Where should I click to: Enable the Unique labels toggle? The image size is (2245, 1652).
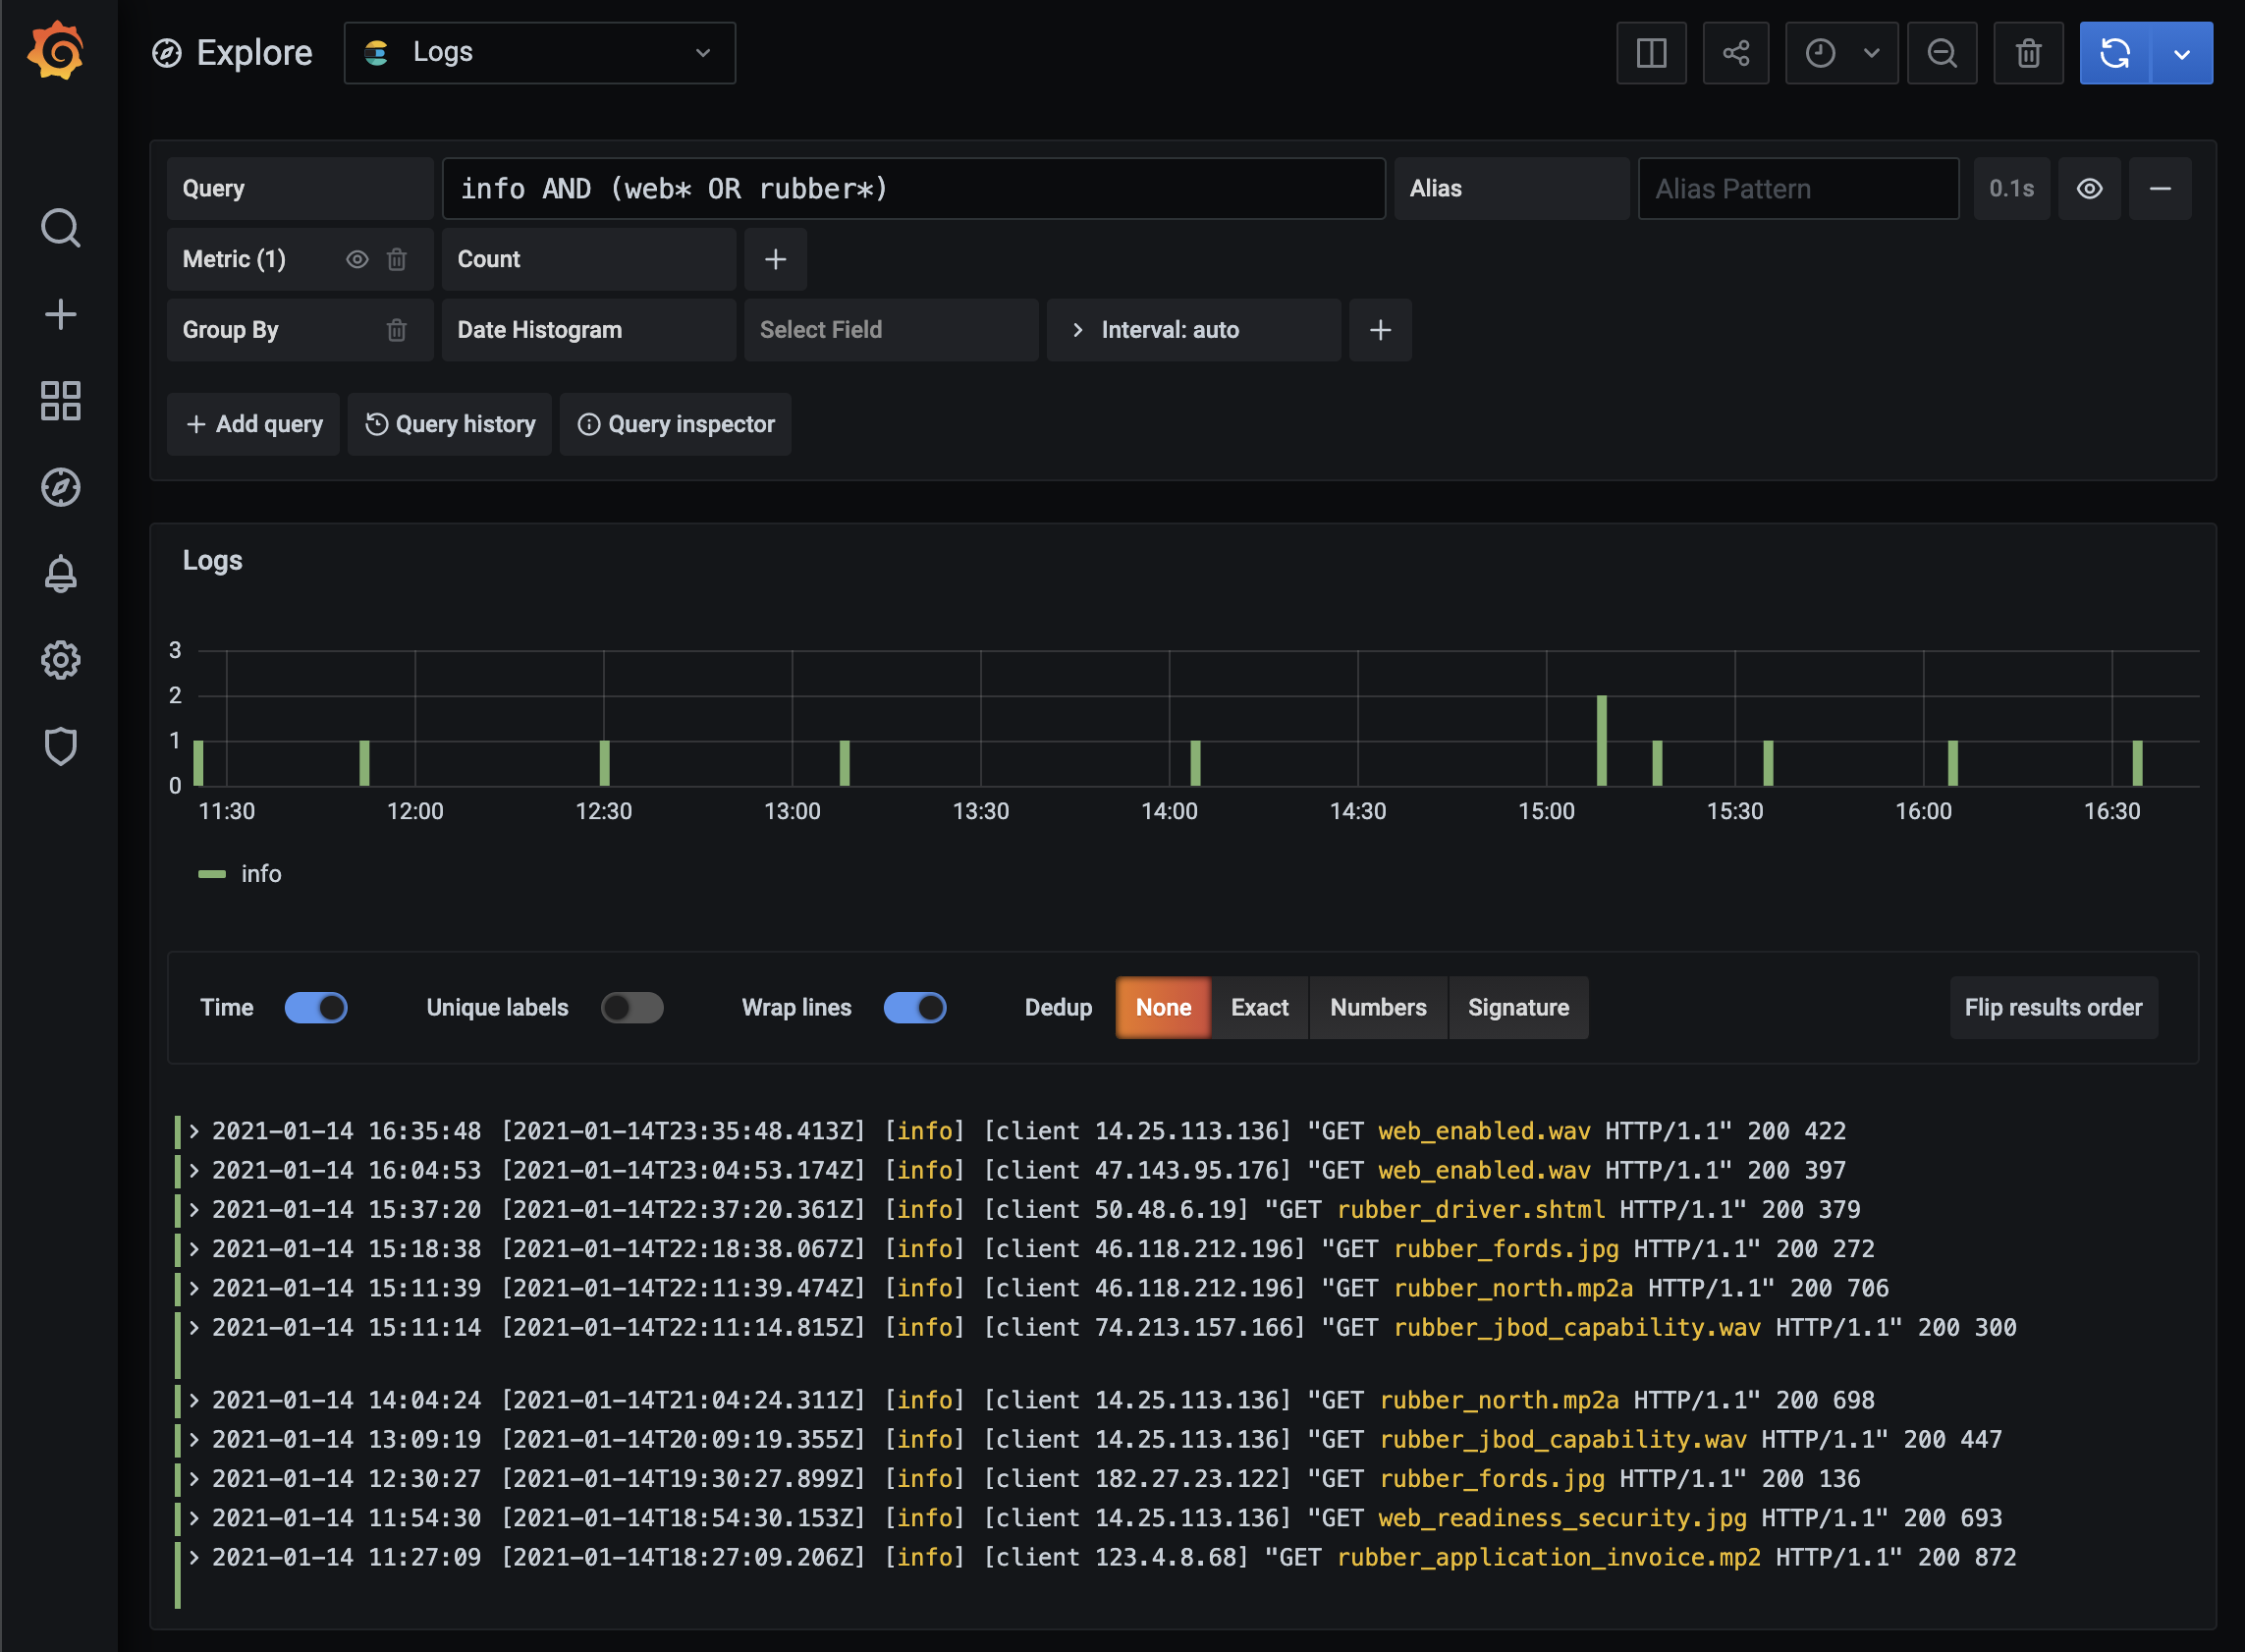[632, 1007]
